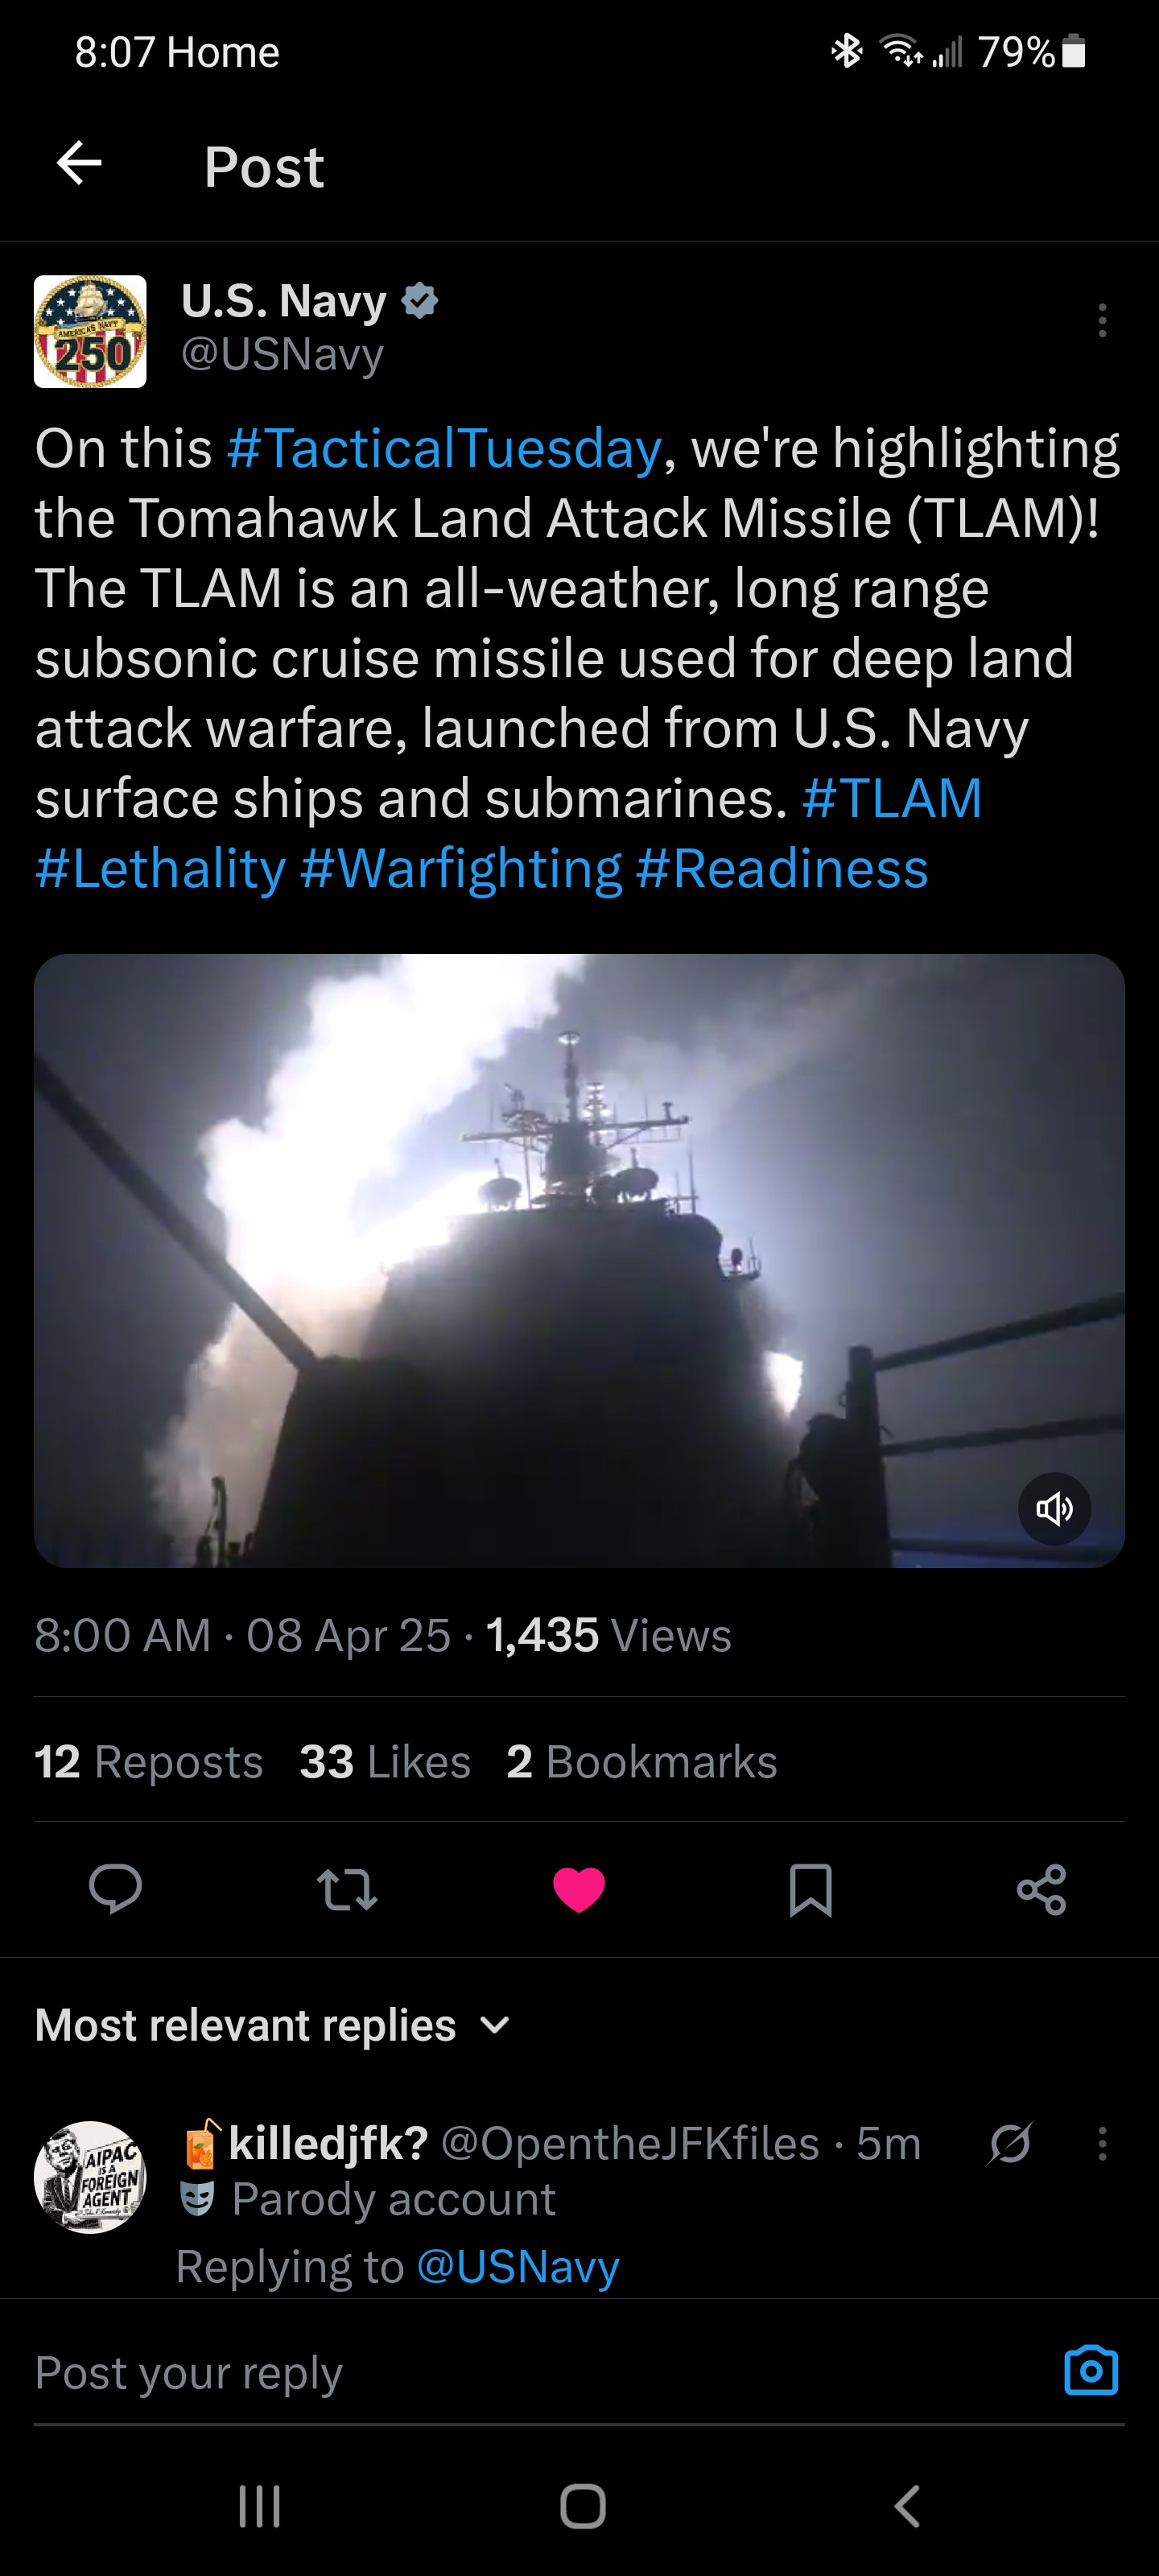Open more options for U.S. Navy post
This screenshot has height=2576, width=1159.
coord(1102,320)
